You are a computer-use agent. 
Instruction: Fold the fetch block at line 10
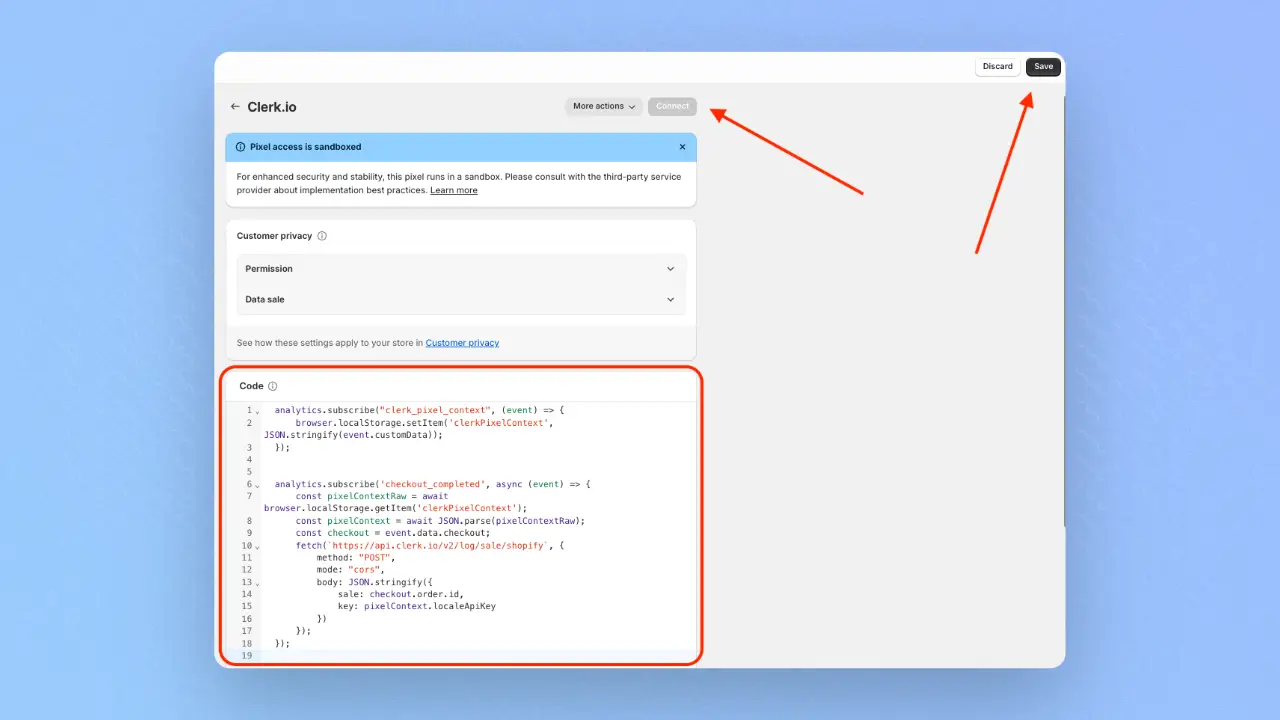[257, 547]
